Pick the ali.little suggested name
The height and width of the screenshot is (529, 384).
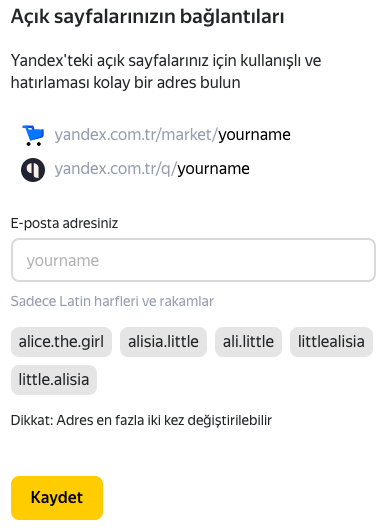pyautogui.click(x=248, y=342)
